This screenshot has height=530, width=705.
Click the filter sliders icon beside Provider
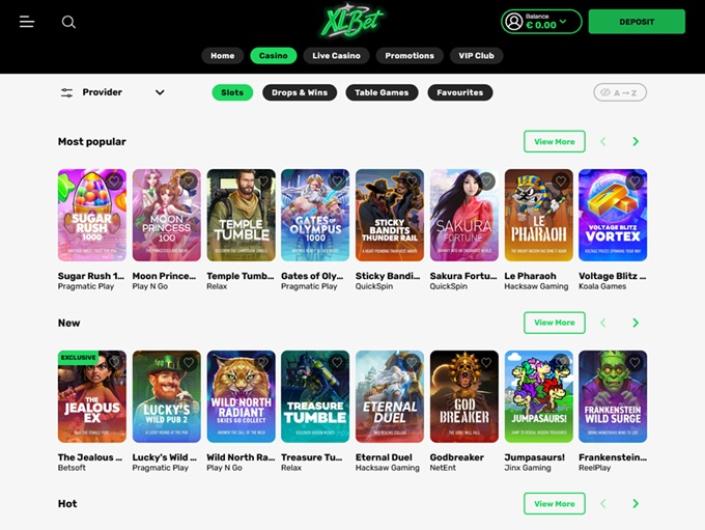pyautogui.click(x=67, y=93)
